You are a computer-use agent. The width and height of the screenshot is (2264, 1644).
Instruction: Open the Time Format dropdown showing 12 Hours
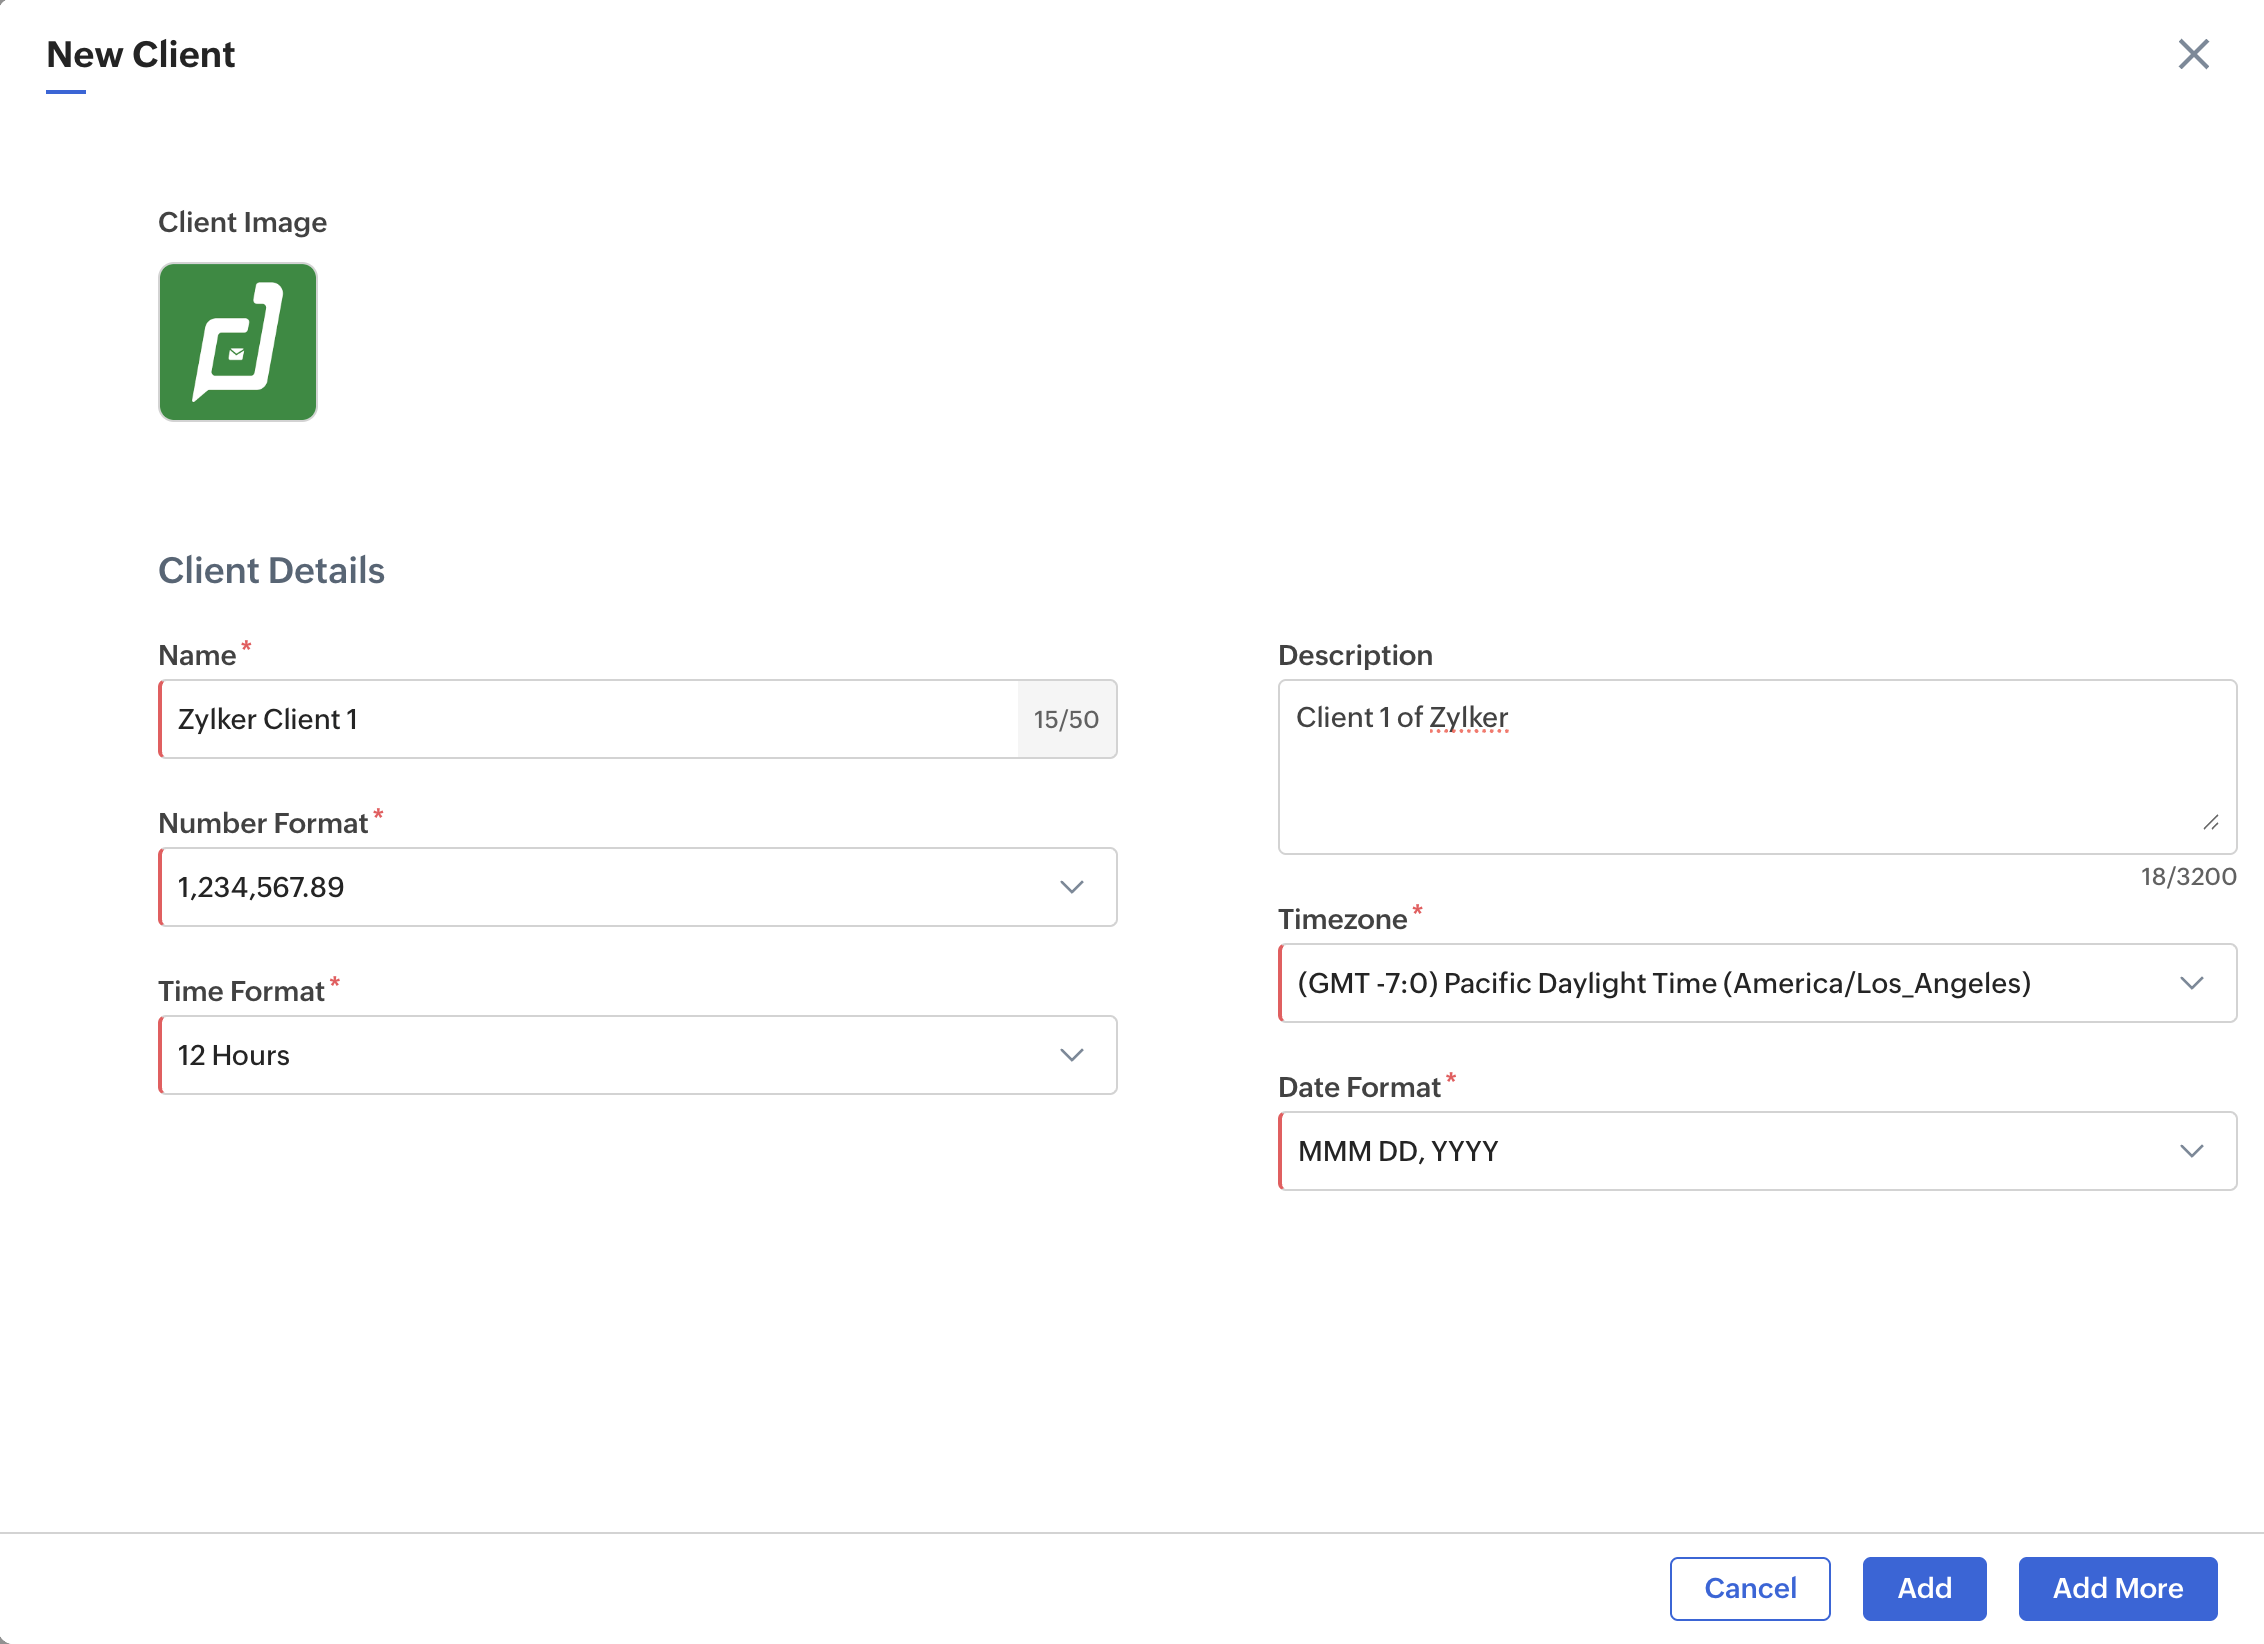(x=600, y=1055)
